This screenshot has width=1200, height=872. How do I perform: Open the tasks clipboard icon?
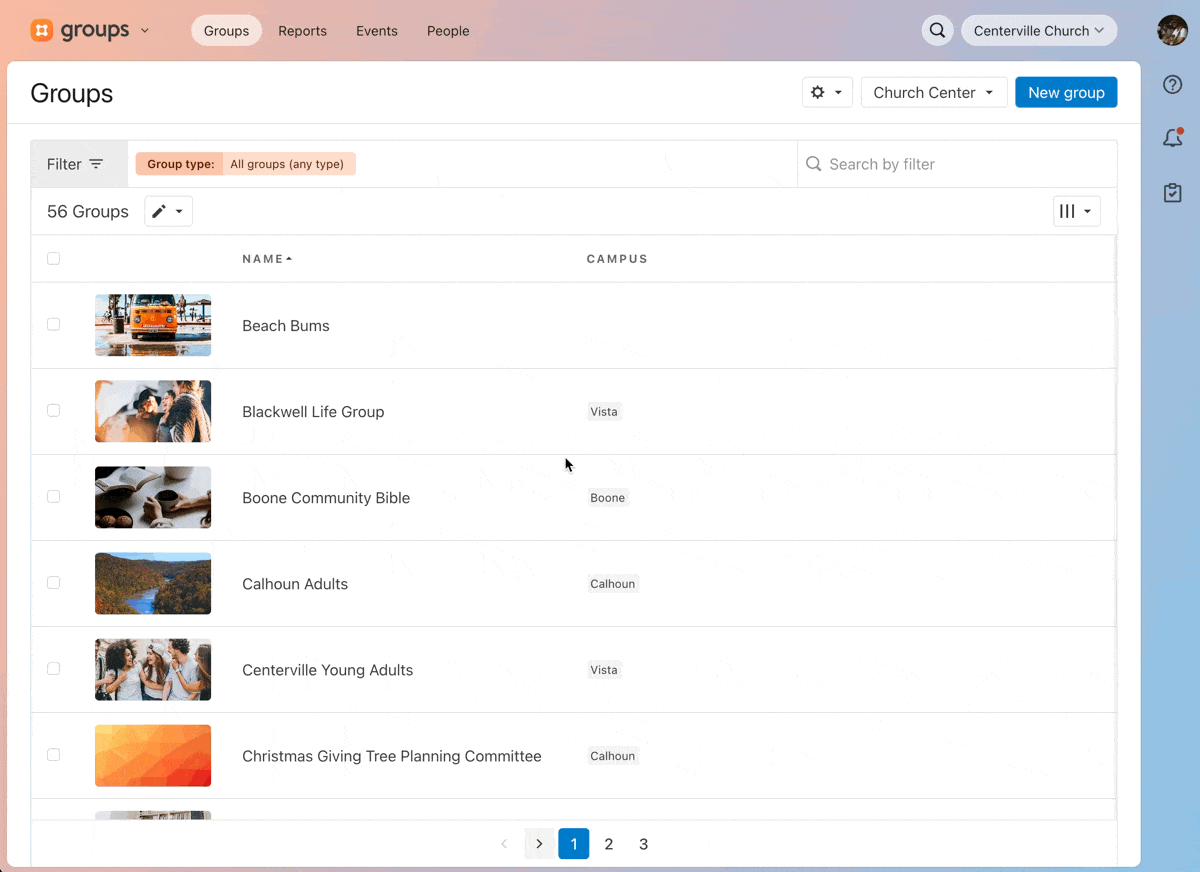click(1173, 193)
